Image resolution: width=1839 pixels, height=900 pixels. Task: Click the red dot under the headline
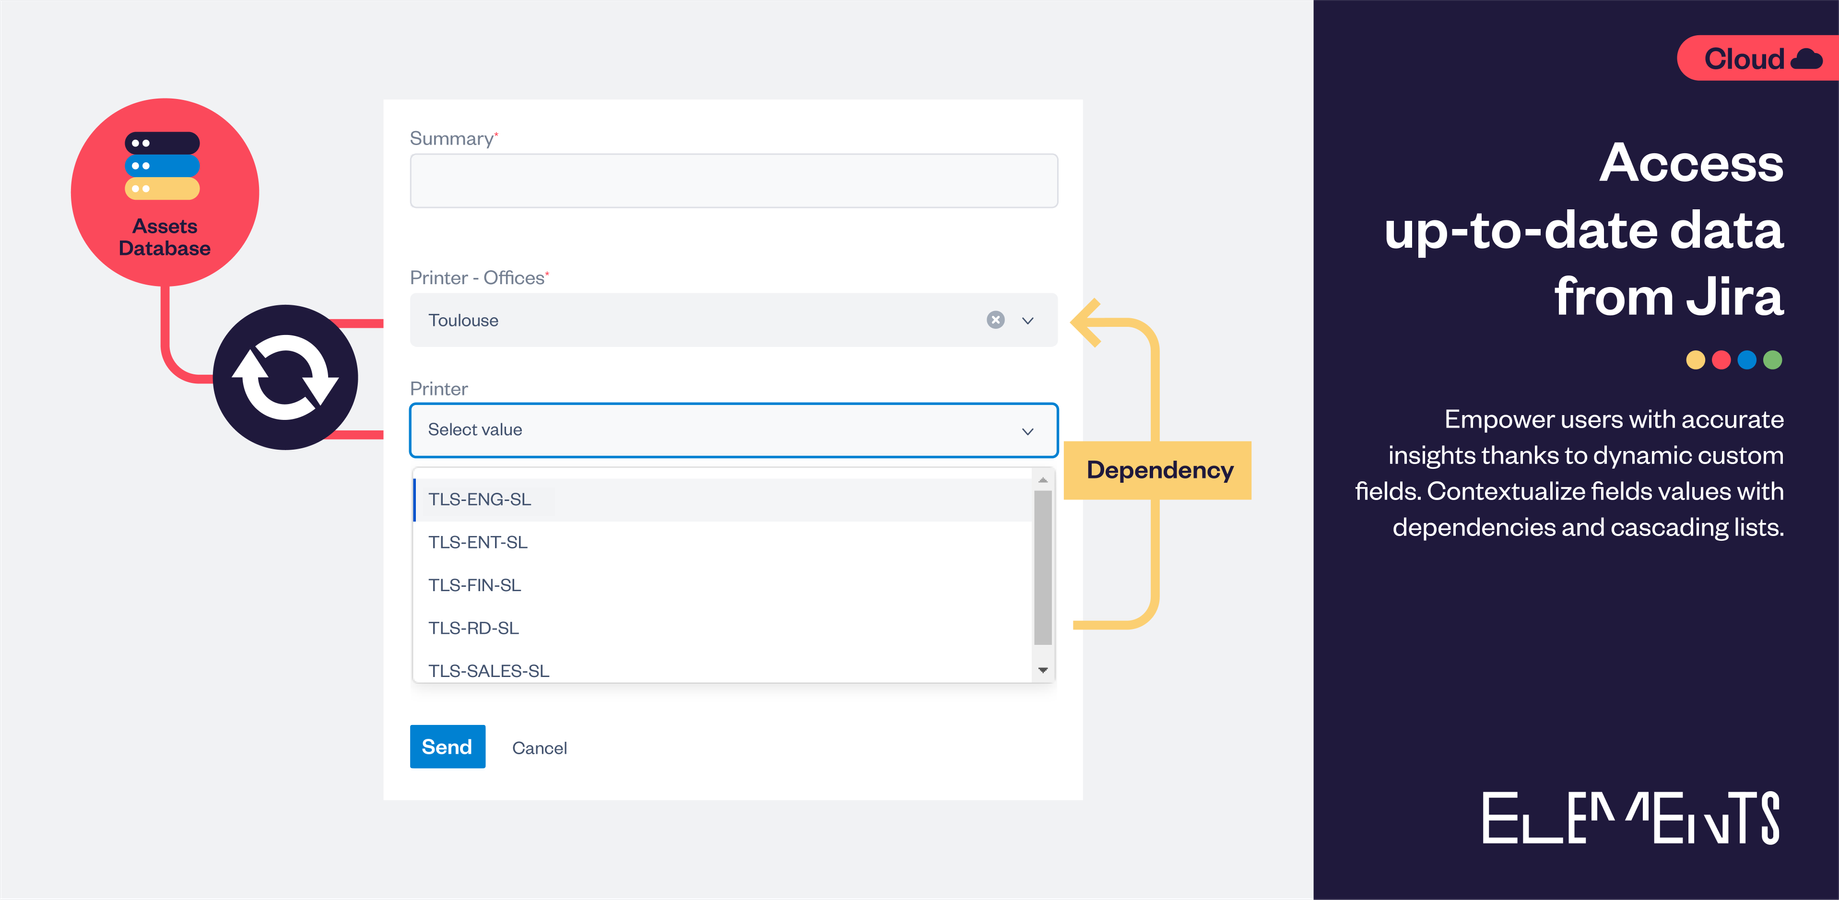[1721, 360]
